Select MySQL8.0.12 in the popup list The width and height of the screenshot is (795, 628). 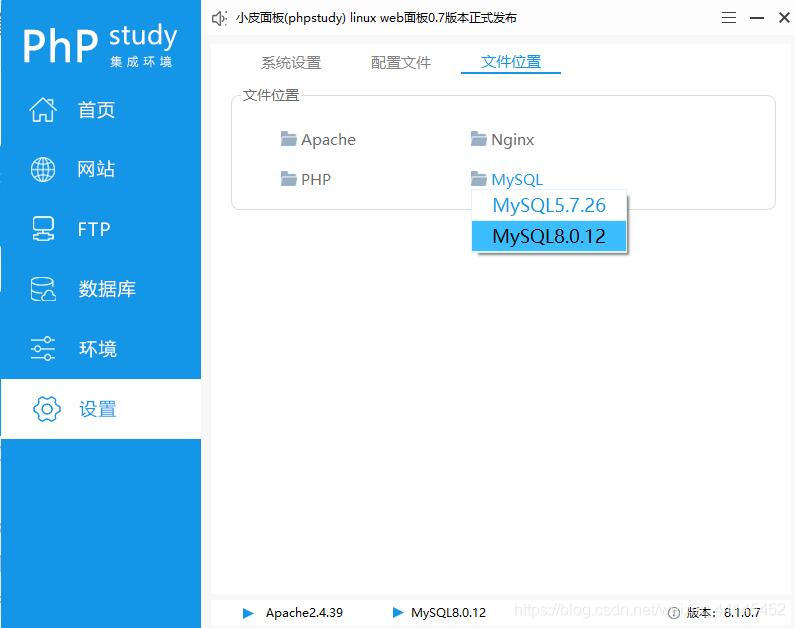coord(549,236)
